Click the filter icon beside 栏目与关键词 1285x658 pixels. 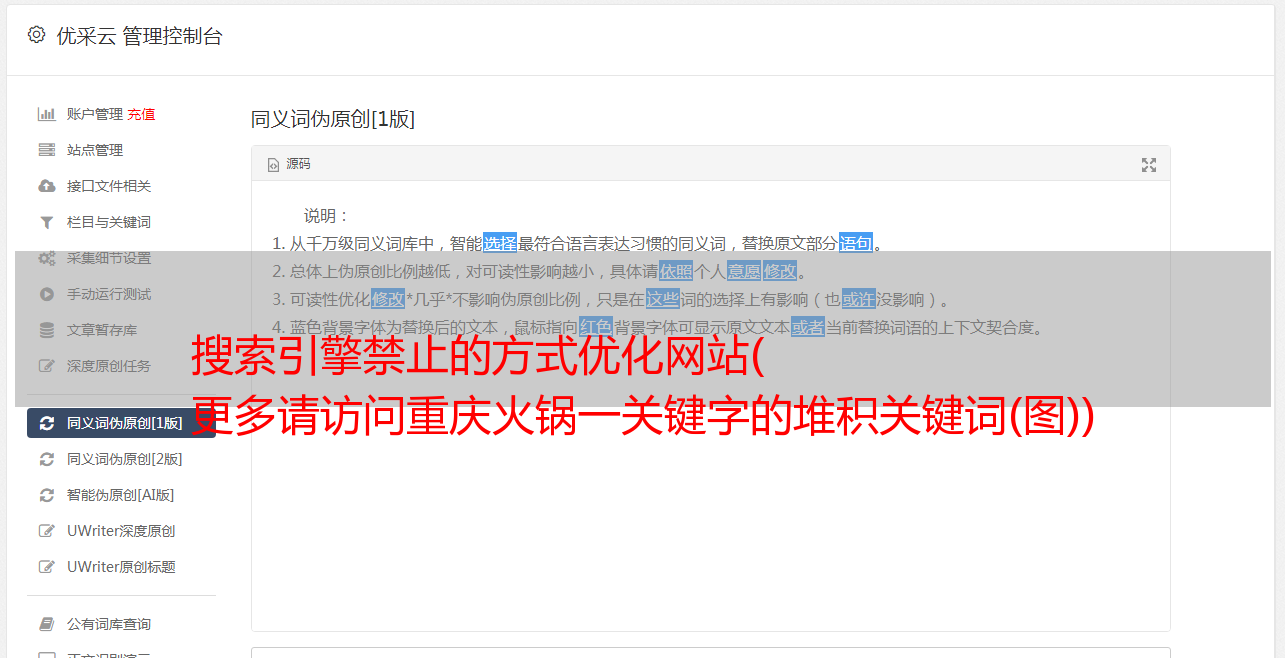click(46, 222)
